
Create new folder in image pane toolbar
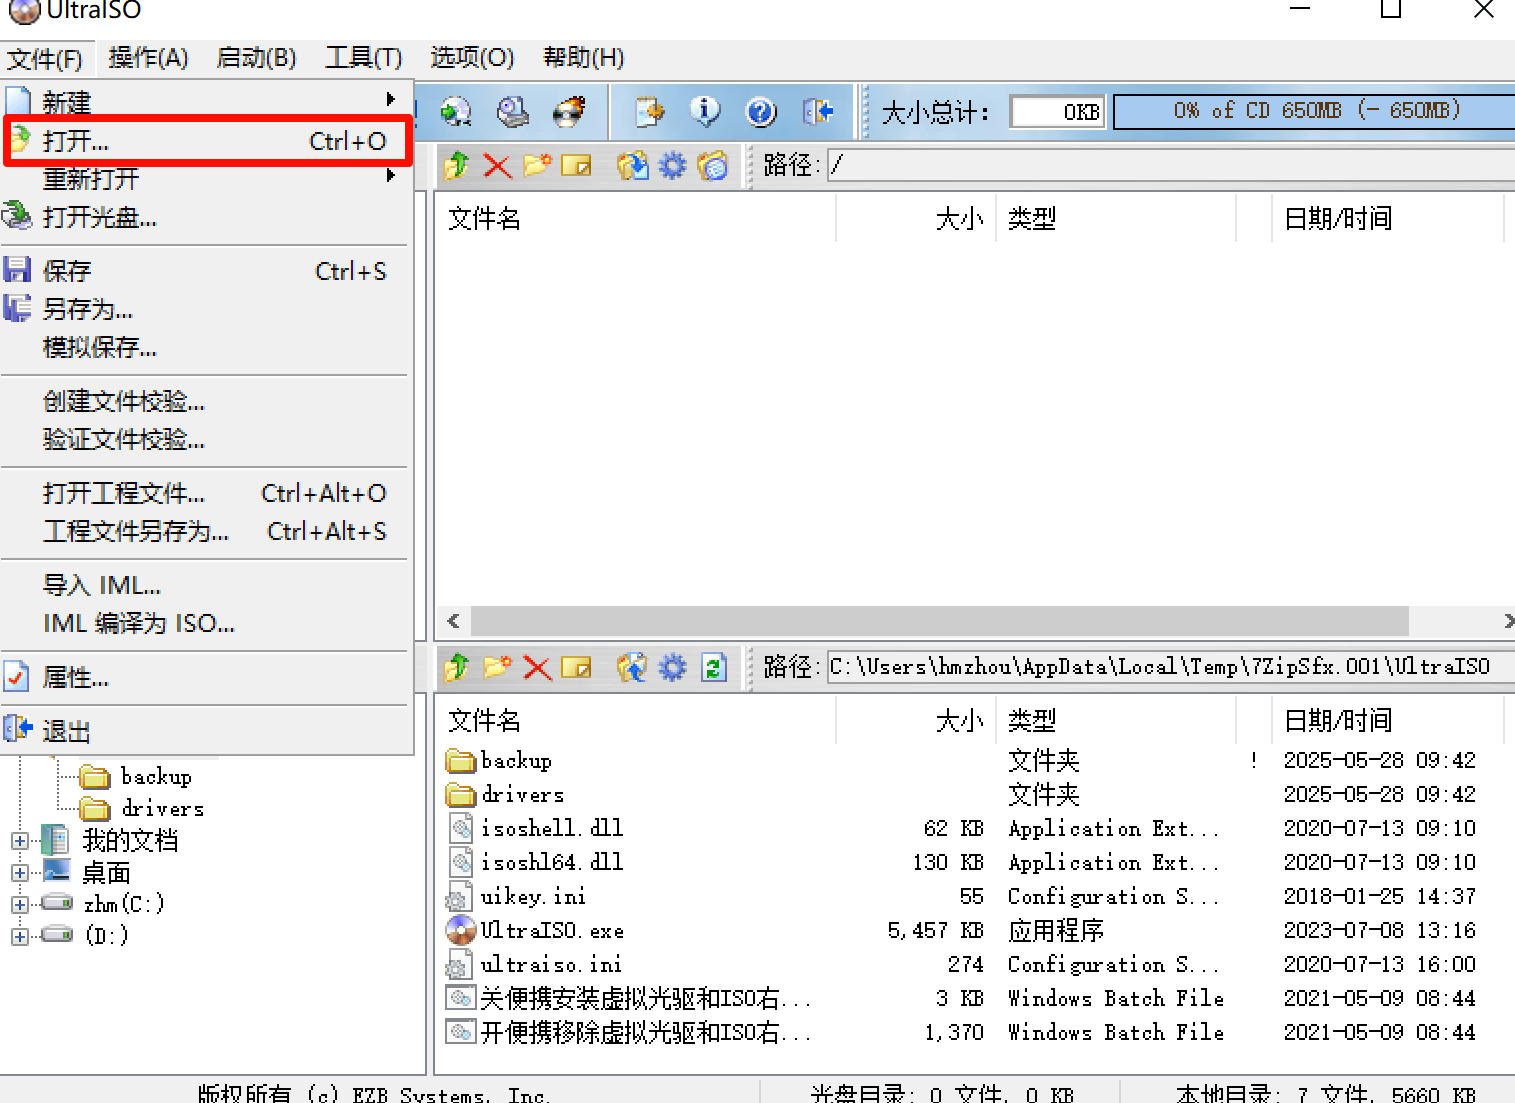coord(537,165)
